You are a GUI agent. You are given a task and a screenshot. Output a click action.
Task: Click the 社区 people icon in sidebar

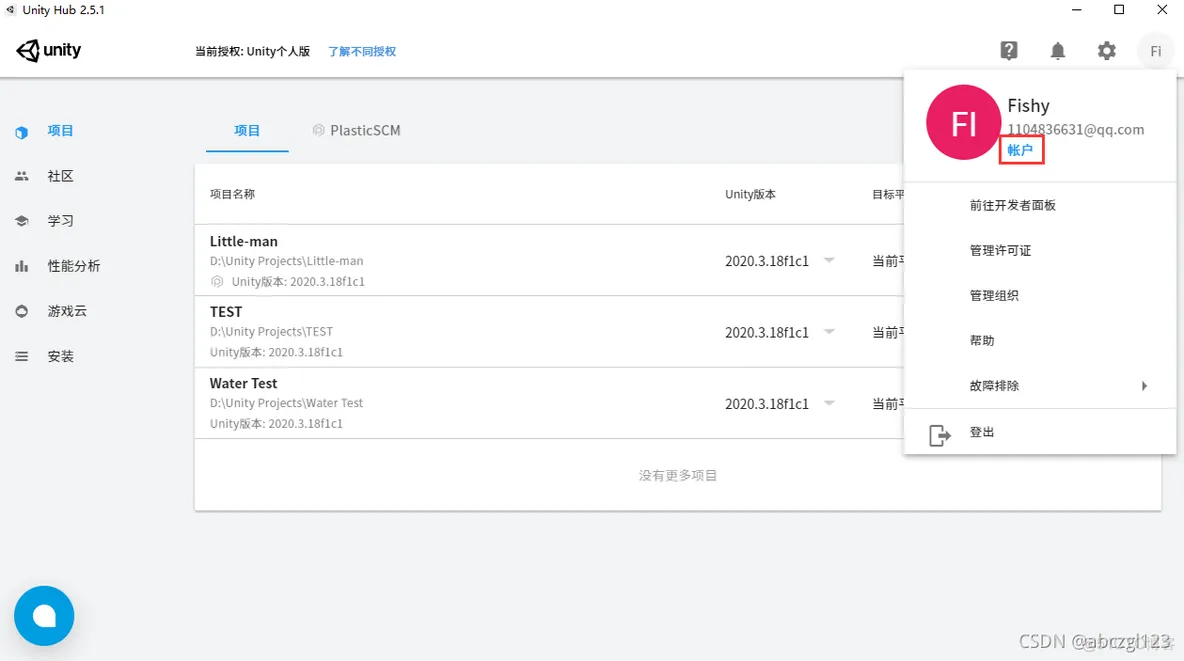[21, 176]
